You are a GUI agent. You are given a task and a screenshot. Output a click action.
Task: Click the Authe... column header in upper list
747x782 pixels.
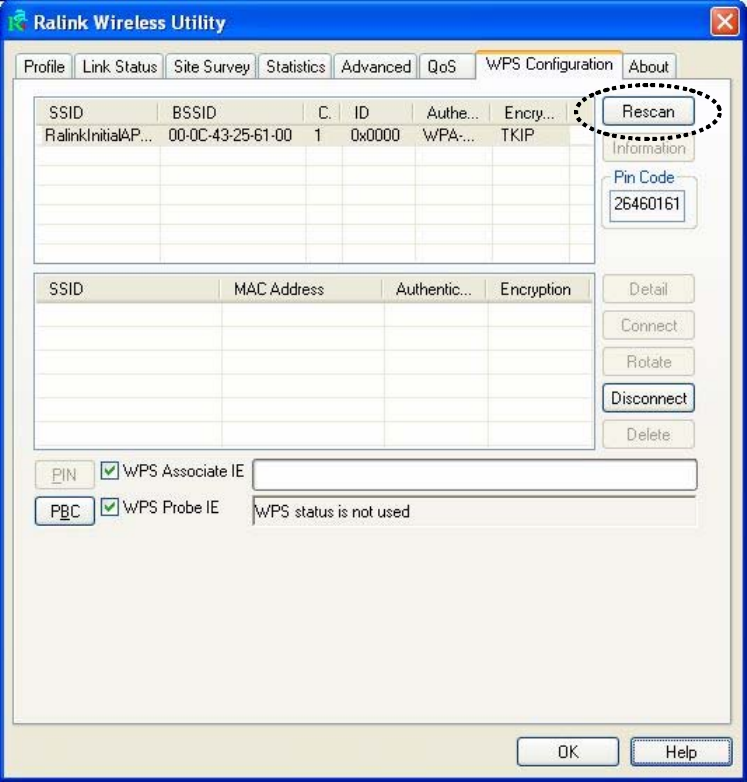(x=452, y=112)
